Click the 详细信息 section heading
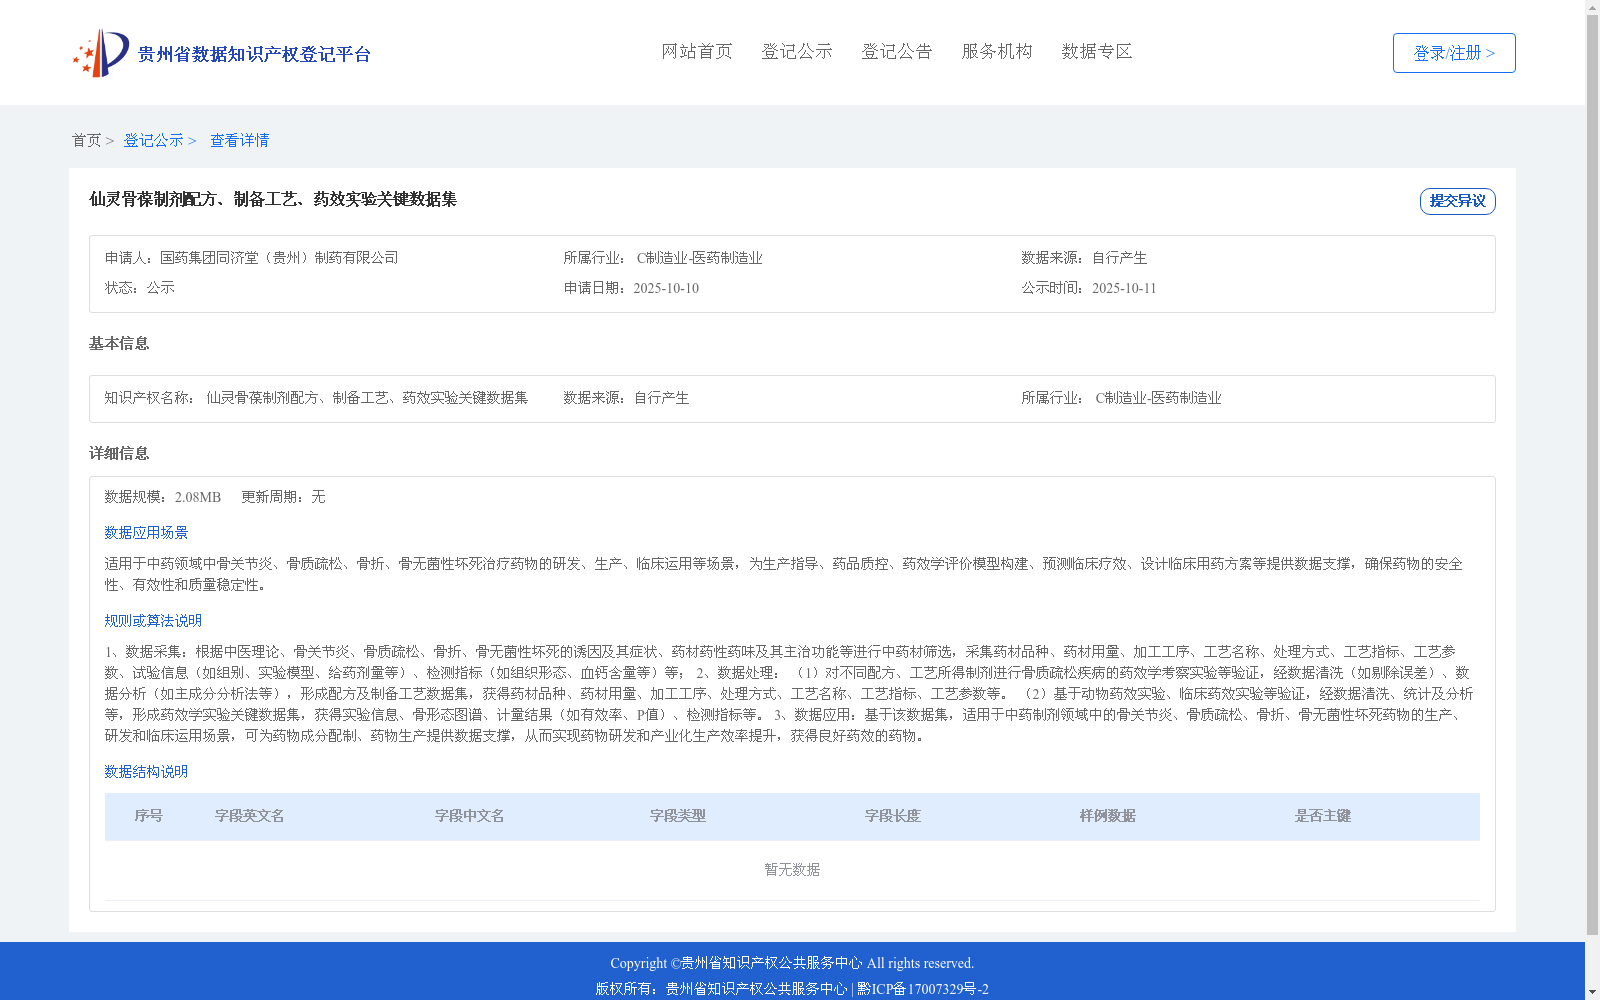Image resolution: width=1600 pixels, height=1000 pixels. (119, 454)
